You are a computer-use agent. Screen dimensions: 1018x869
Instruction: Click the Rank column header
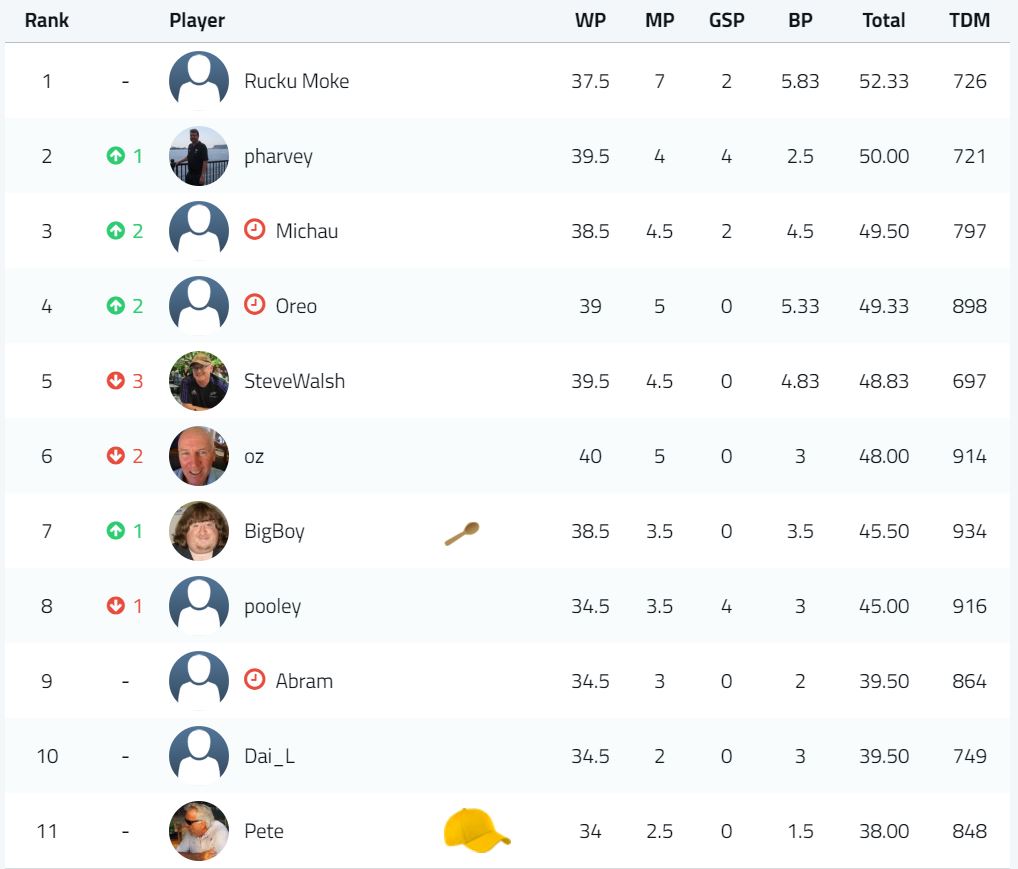pos(47,20)
